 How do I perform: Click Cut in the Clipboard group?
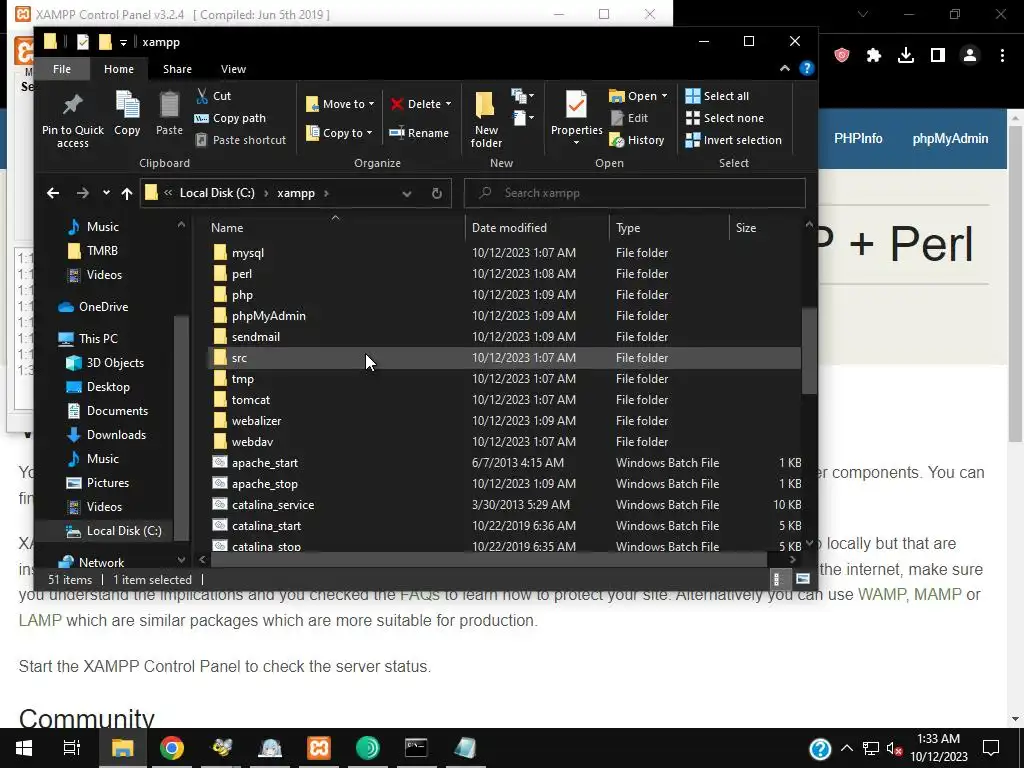pyautogui.click(x=214, y=96)
